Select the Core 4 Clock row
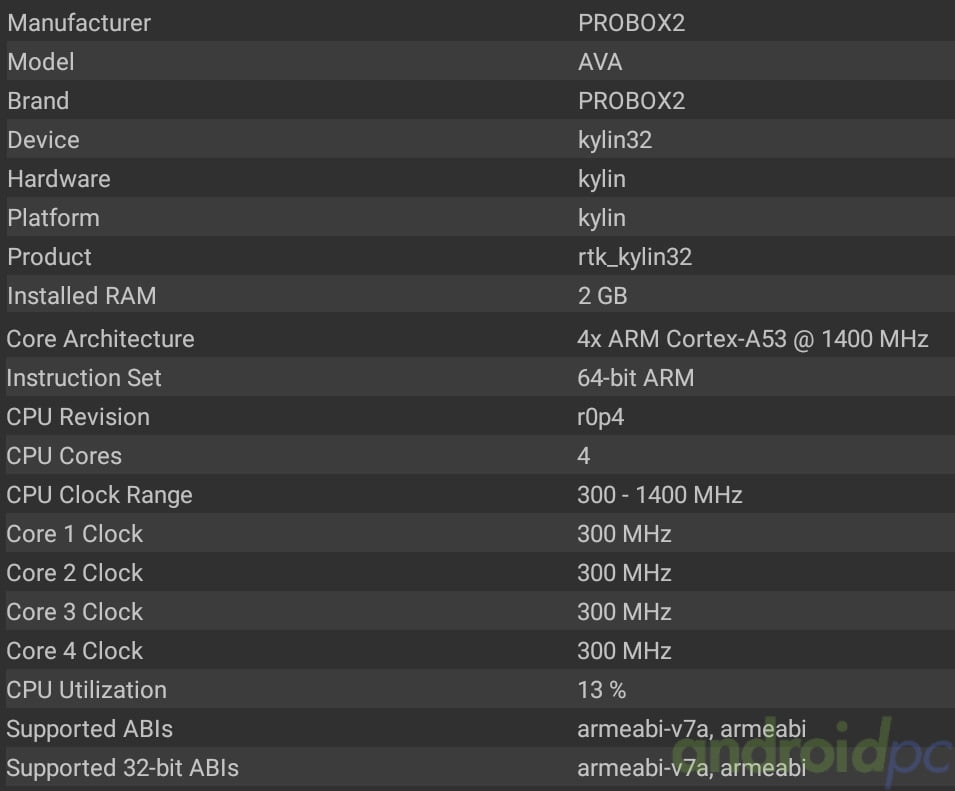This screenshot has width=955, height=791. coord(480,650)
